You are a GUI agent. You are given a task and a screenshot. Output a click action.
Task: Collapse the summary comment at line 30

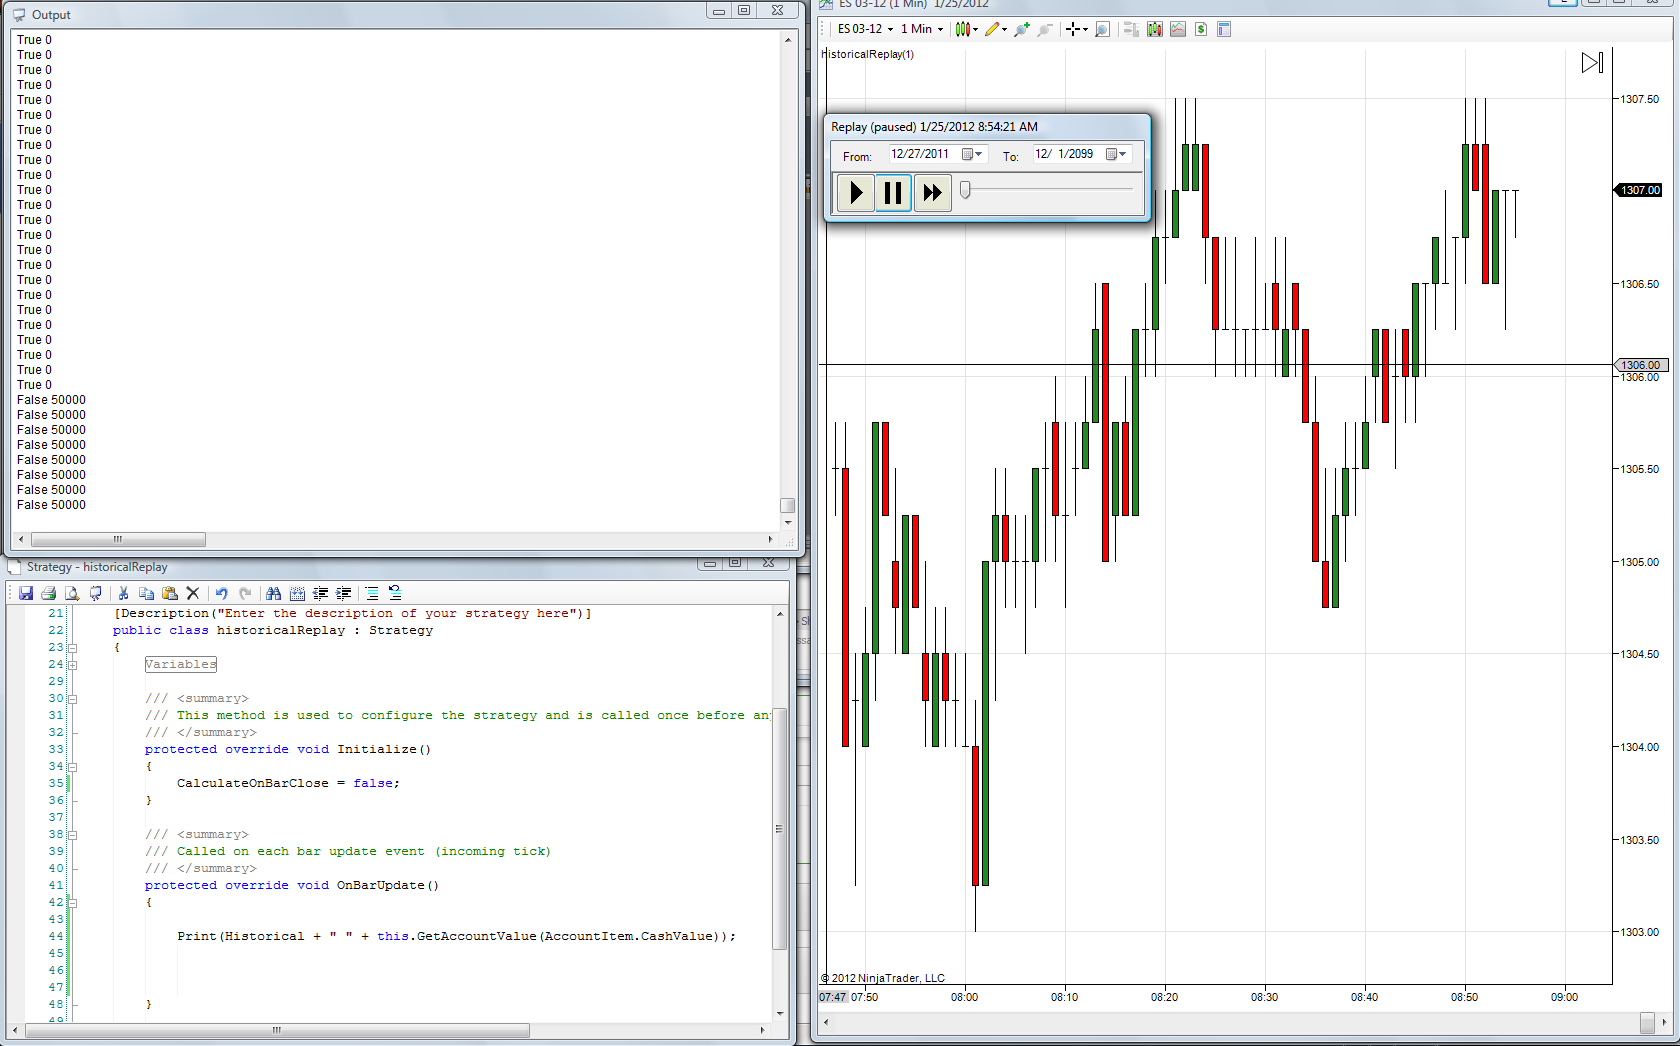point(72,699)
